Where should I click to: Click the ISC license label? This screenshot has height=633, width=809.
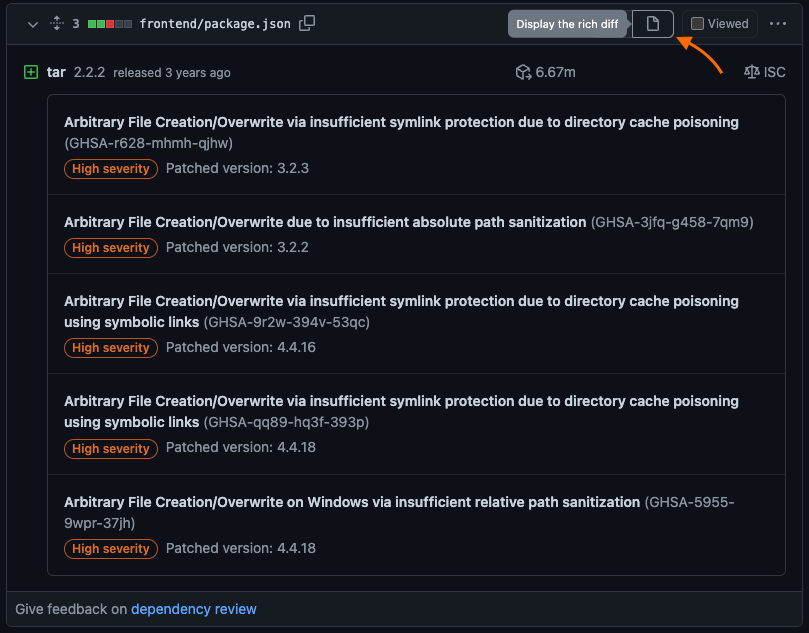pos(775,72)
